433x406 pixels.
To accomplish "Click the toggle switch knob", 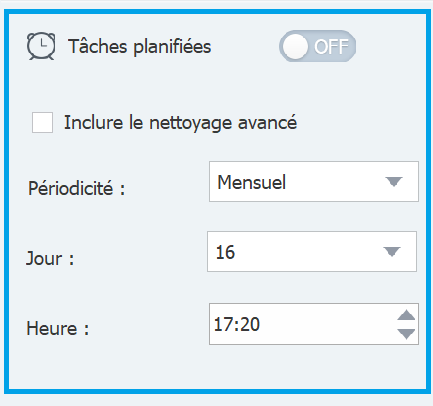I will pyautogui.click(x=295, y=46).
